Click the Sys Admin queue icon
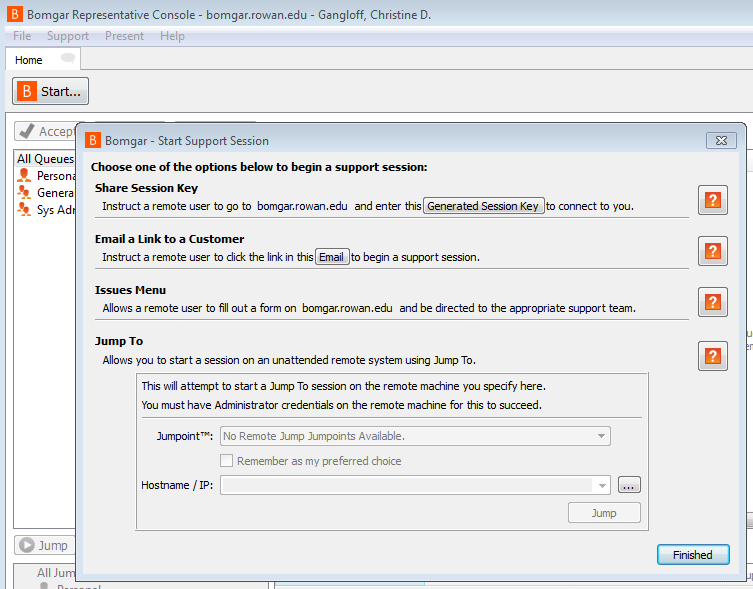The height and width of the screenshot is (589, 753). click(24, 210)
